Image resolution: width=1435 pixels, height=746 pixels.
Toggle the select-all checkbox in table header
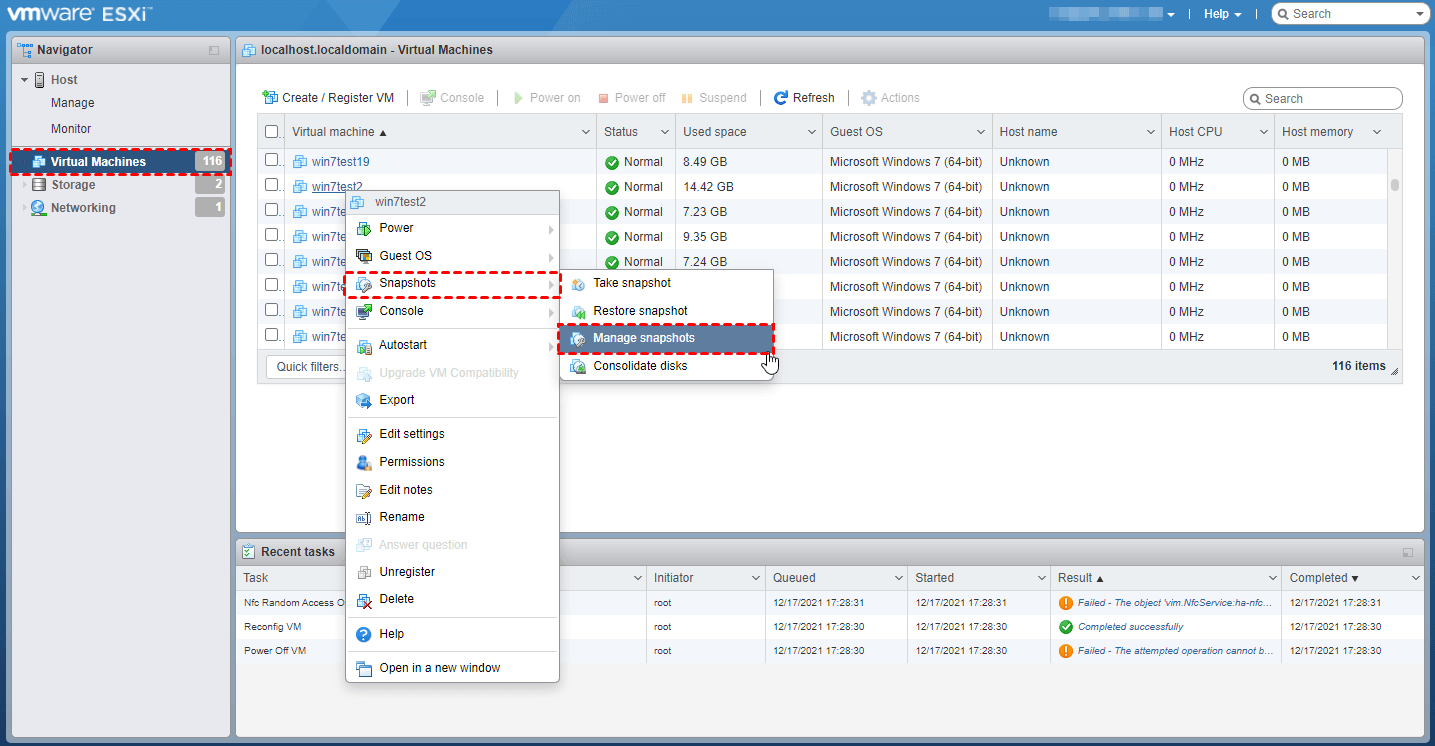272,132
